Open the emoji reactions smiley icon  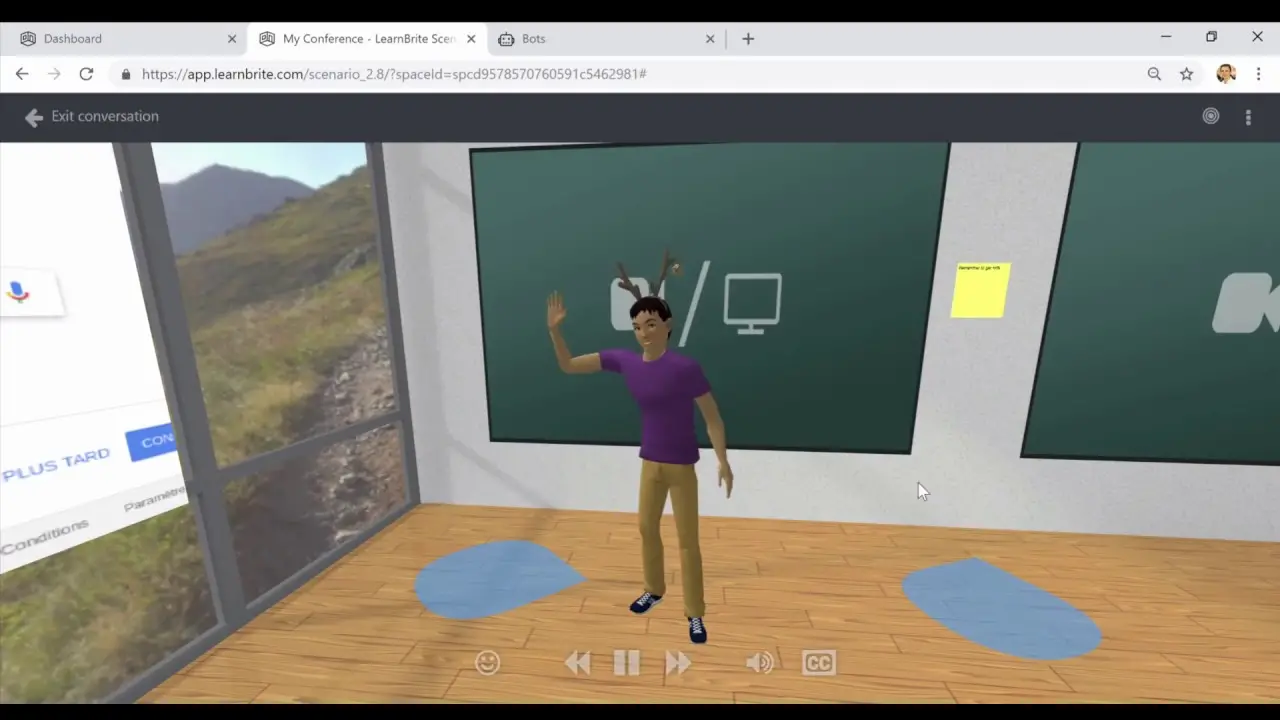487,663
